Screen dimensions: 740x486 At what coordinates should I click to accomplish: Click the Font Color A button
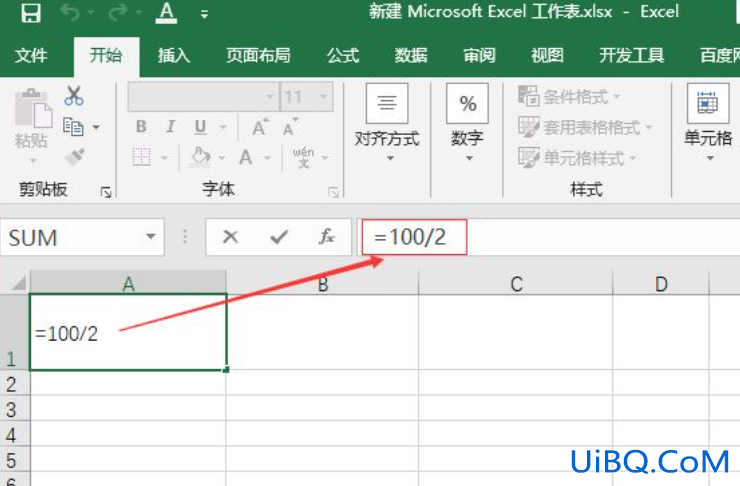pos(246,157)
